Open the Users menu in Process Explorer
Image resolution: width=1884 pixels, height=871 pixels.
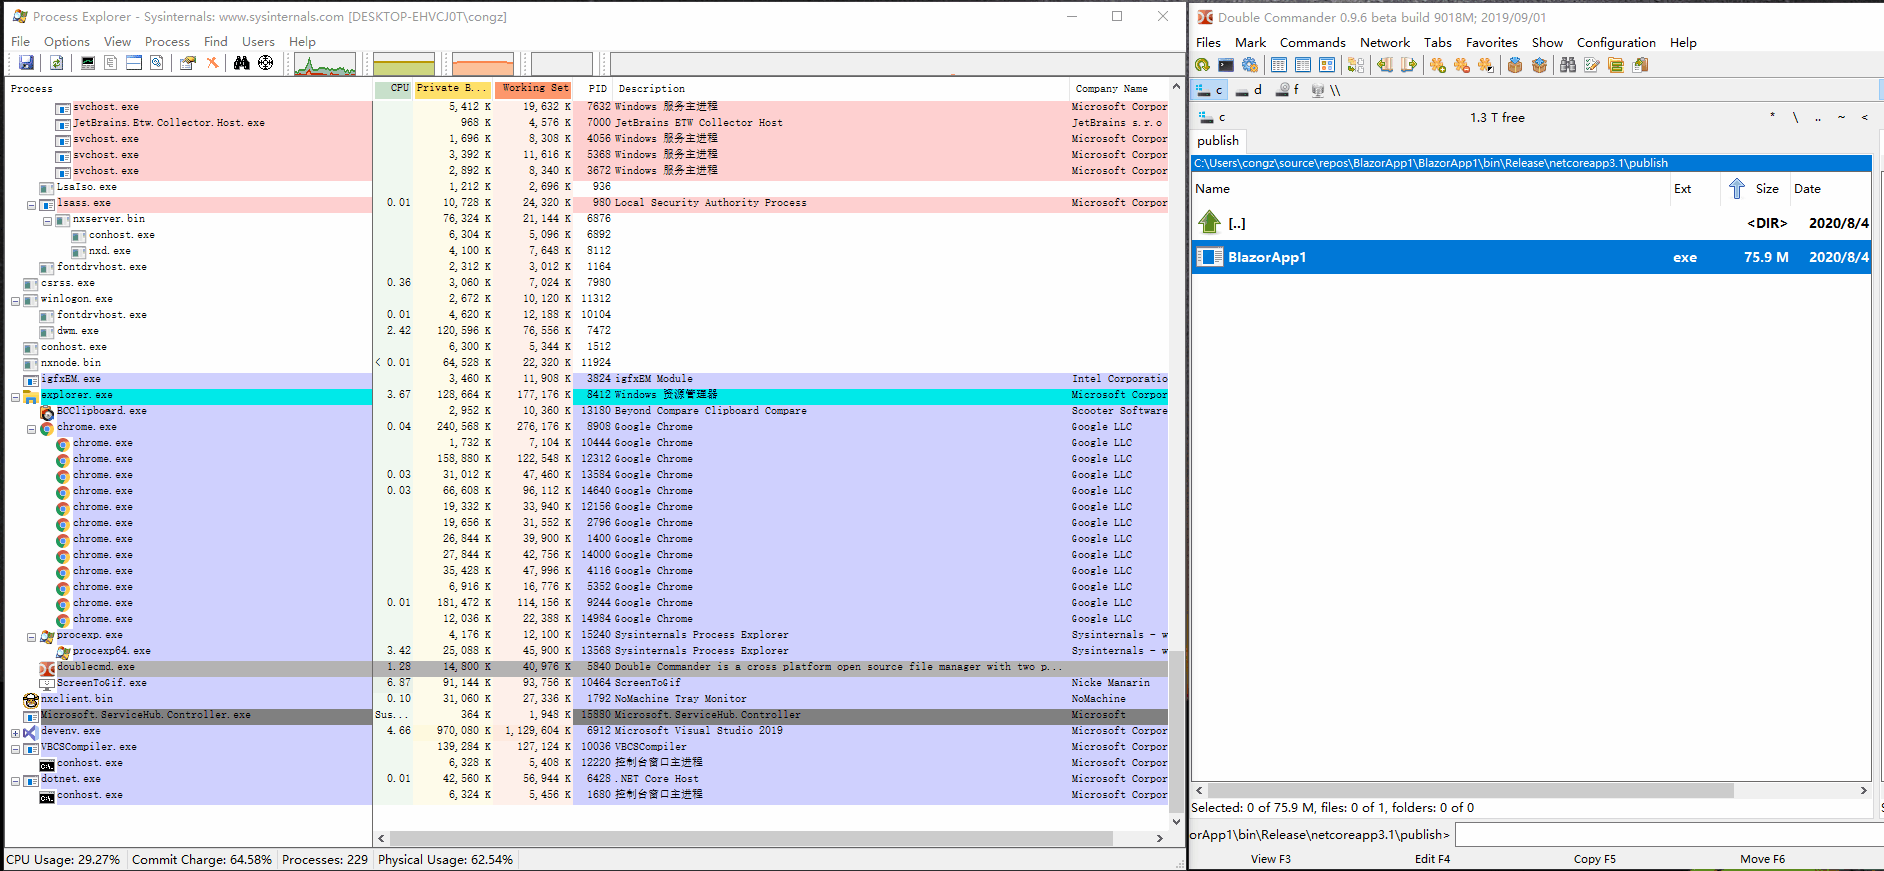[258, 42]
